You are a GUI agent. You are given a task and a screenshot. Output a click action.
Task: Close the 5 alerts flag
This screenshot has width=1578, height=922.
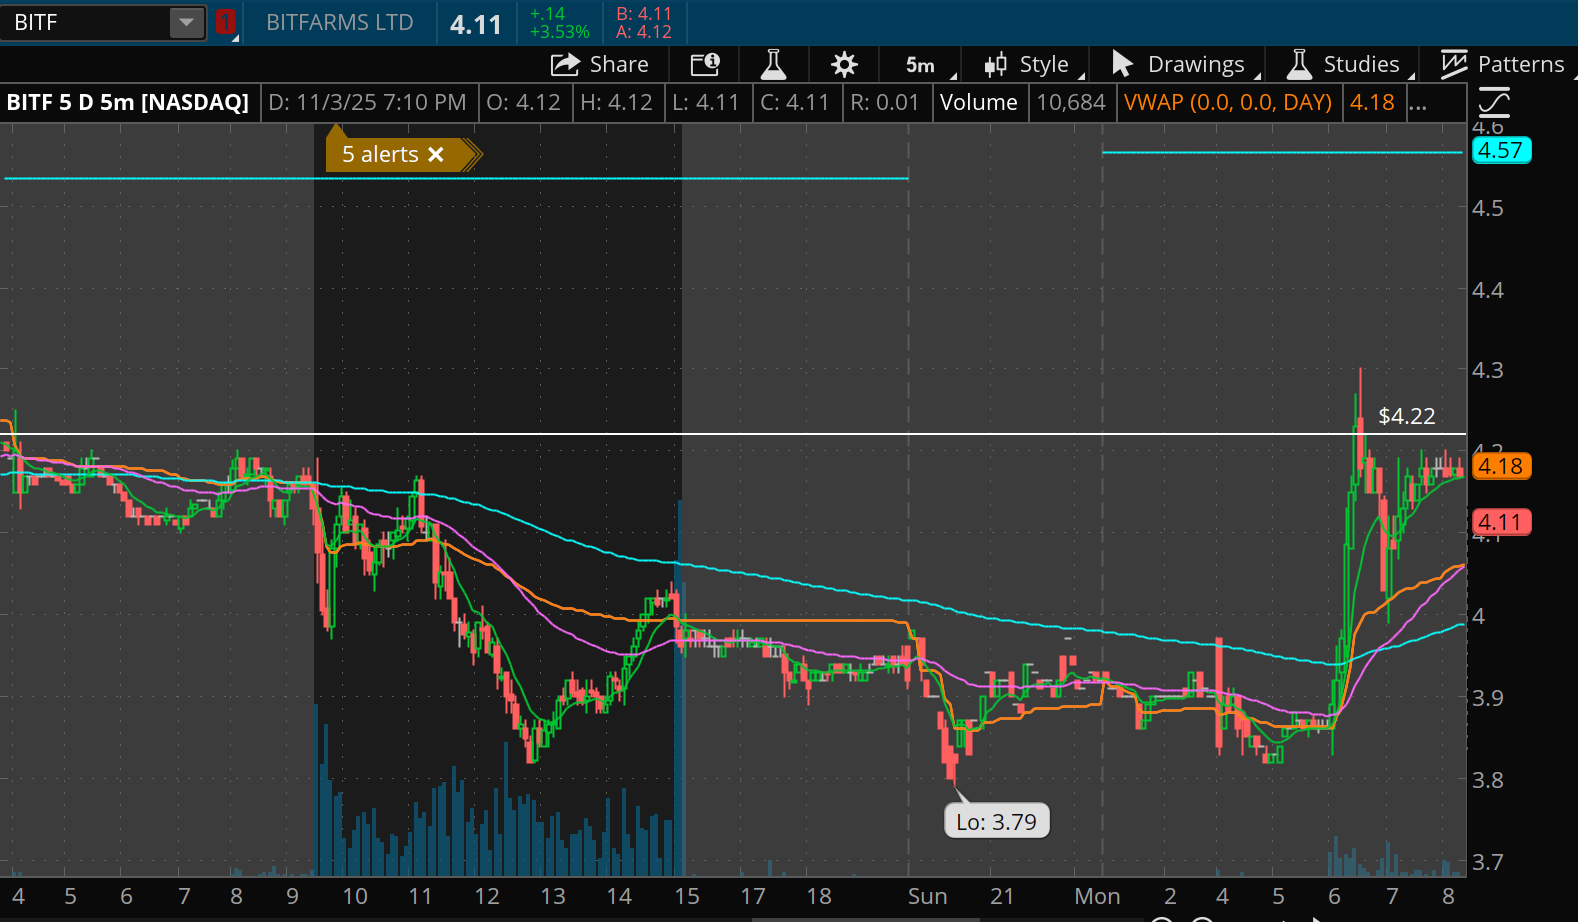pos(435,154)
